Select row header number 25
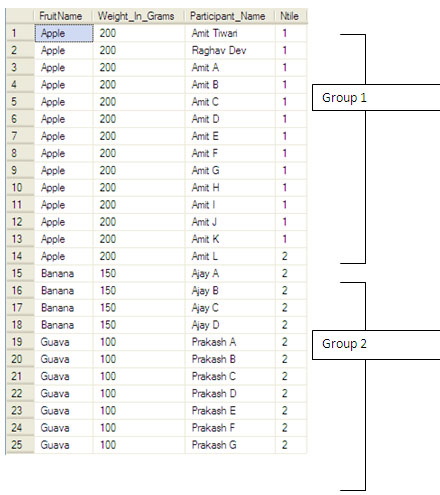Viewport: 440px width, 495px height. [20, 445]
